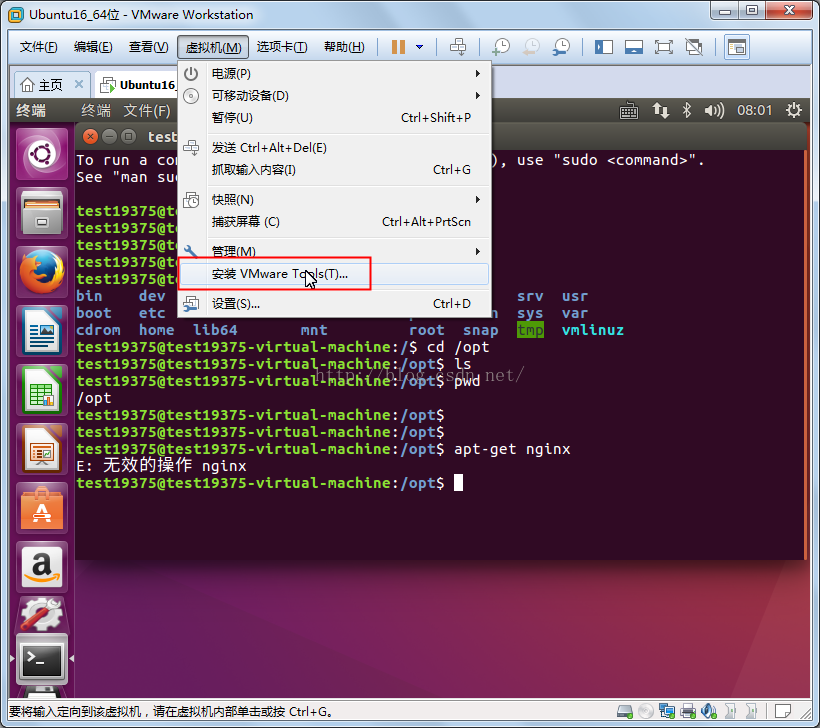Screen dimensions: 820x728
Task: Click the console view toolbar icon
Action: [736, 47]
